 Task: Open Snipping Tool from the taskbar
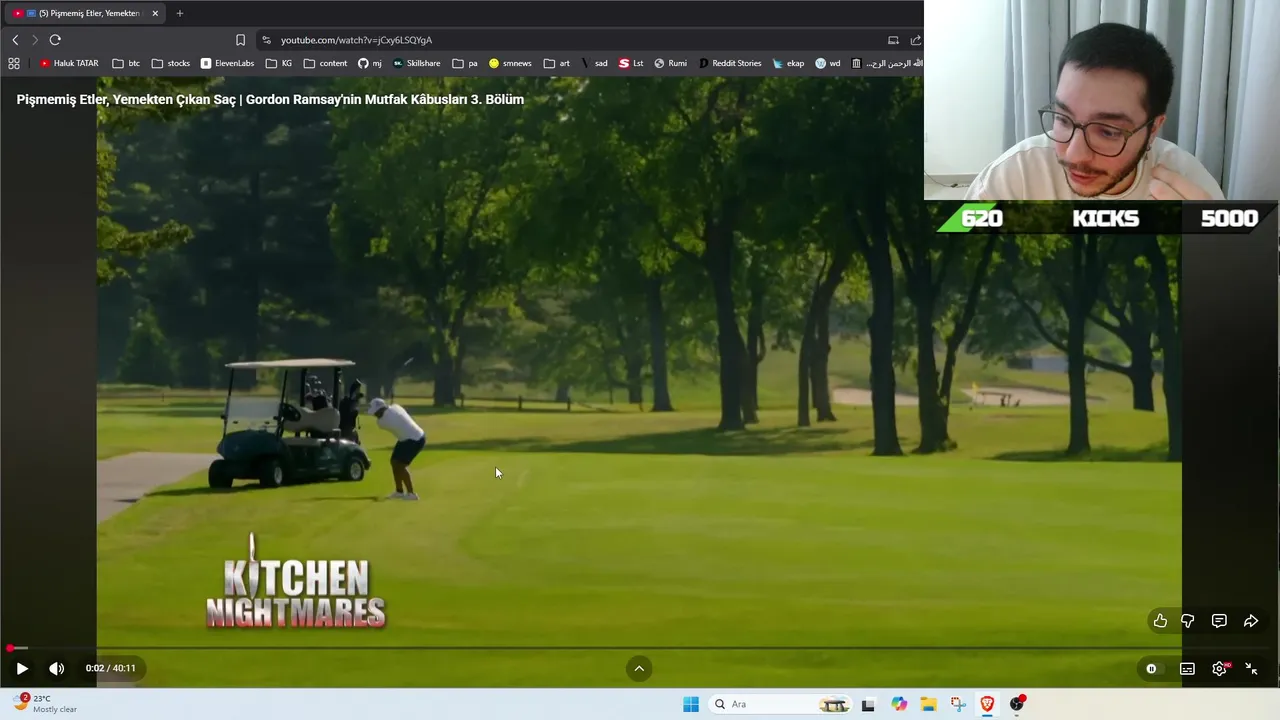(958, 704)
